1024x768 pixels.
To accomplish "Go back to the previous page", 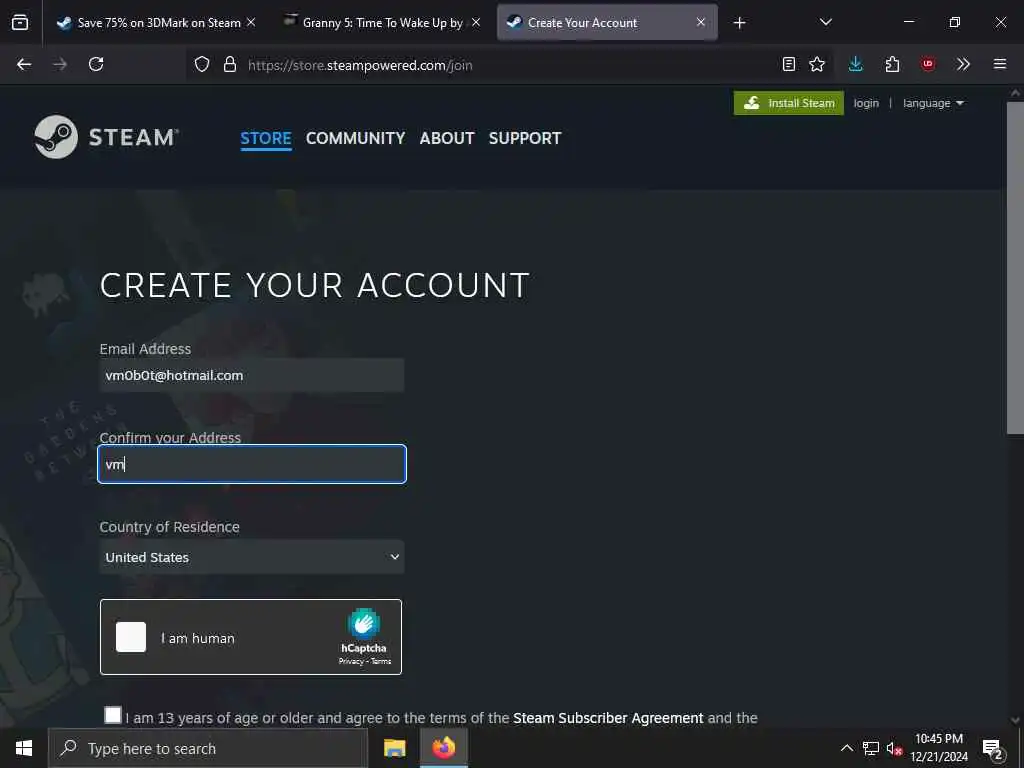I will (x=24, y=64).
